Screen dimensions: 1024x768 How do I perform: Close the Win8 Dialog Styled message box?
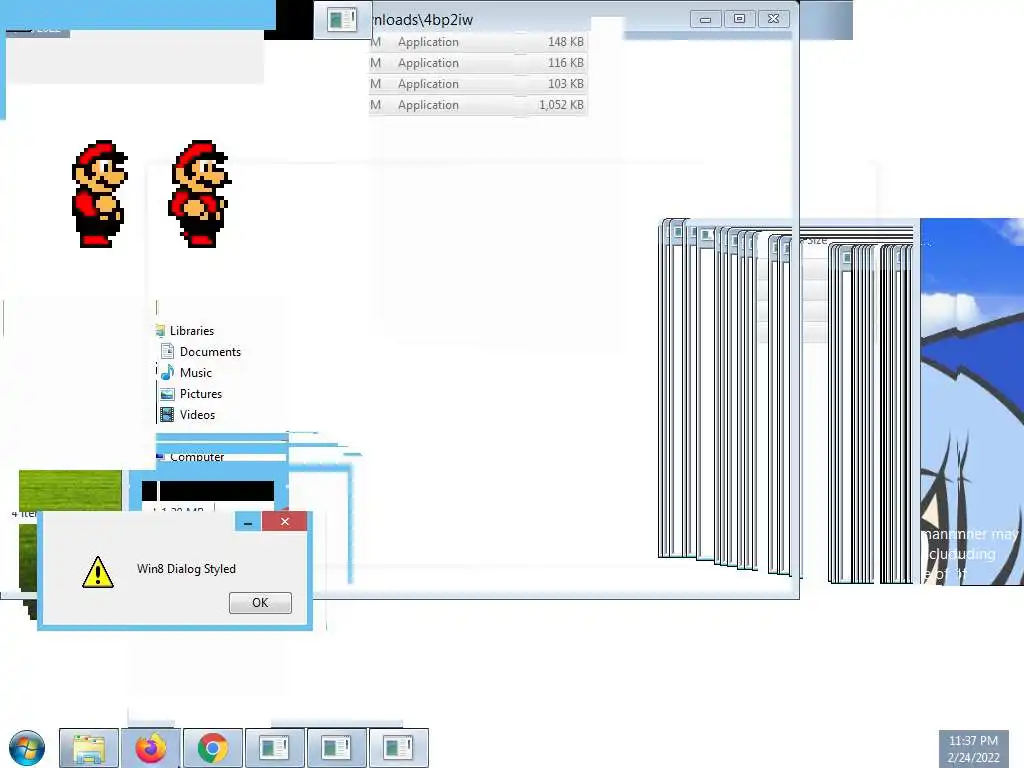click(285, 521)
